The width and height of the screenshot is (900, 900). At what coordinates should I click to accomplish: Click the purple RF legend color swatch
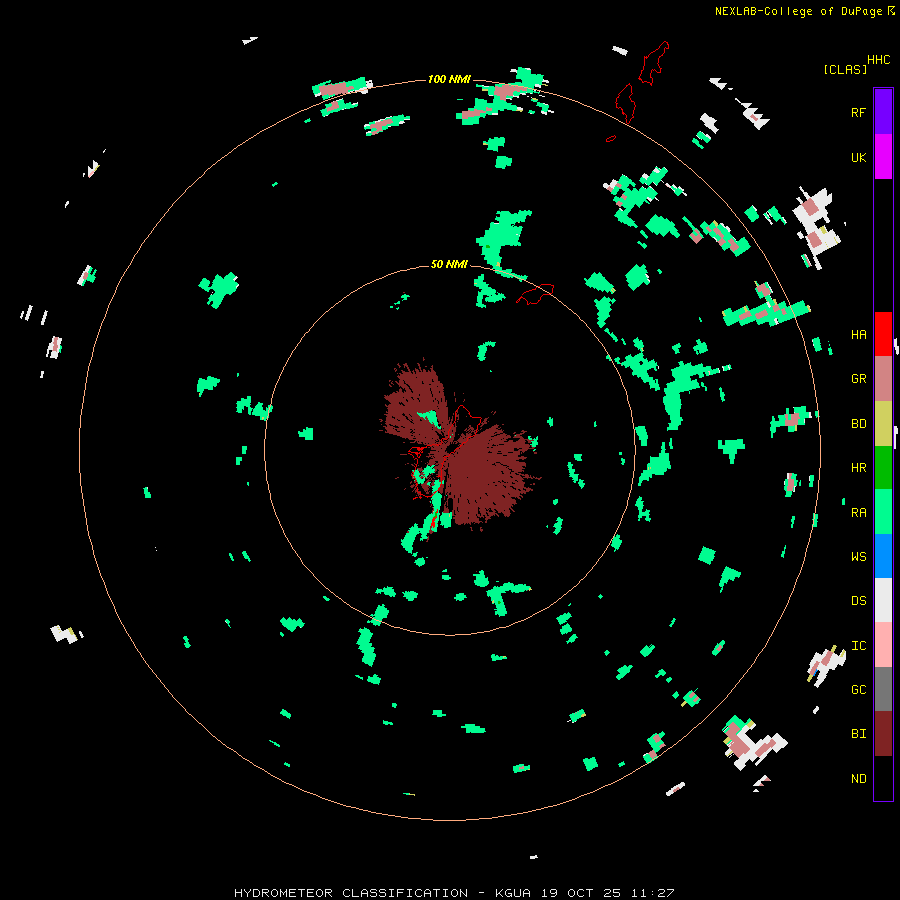point(883,112)
